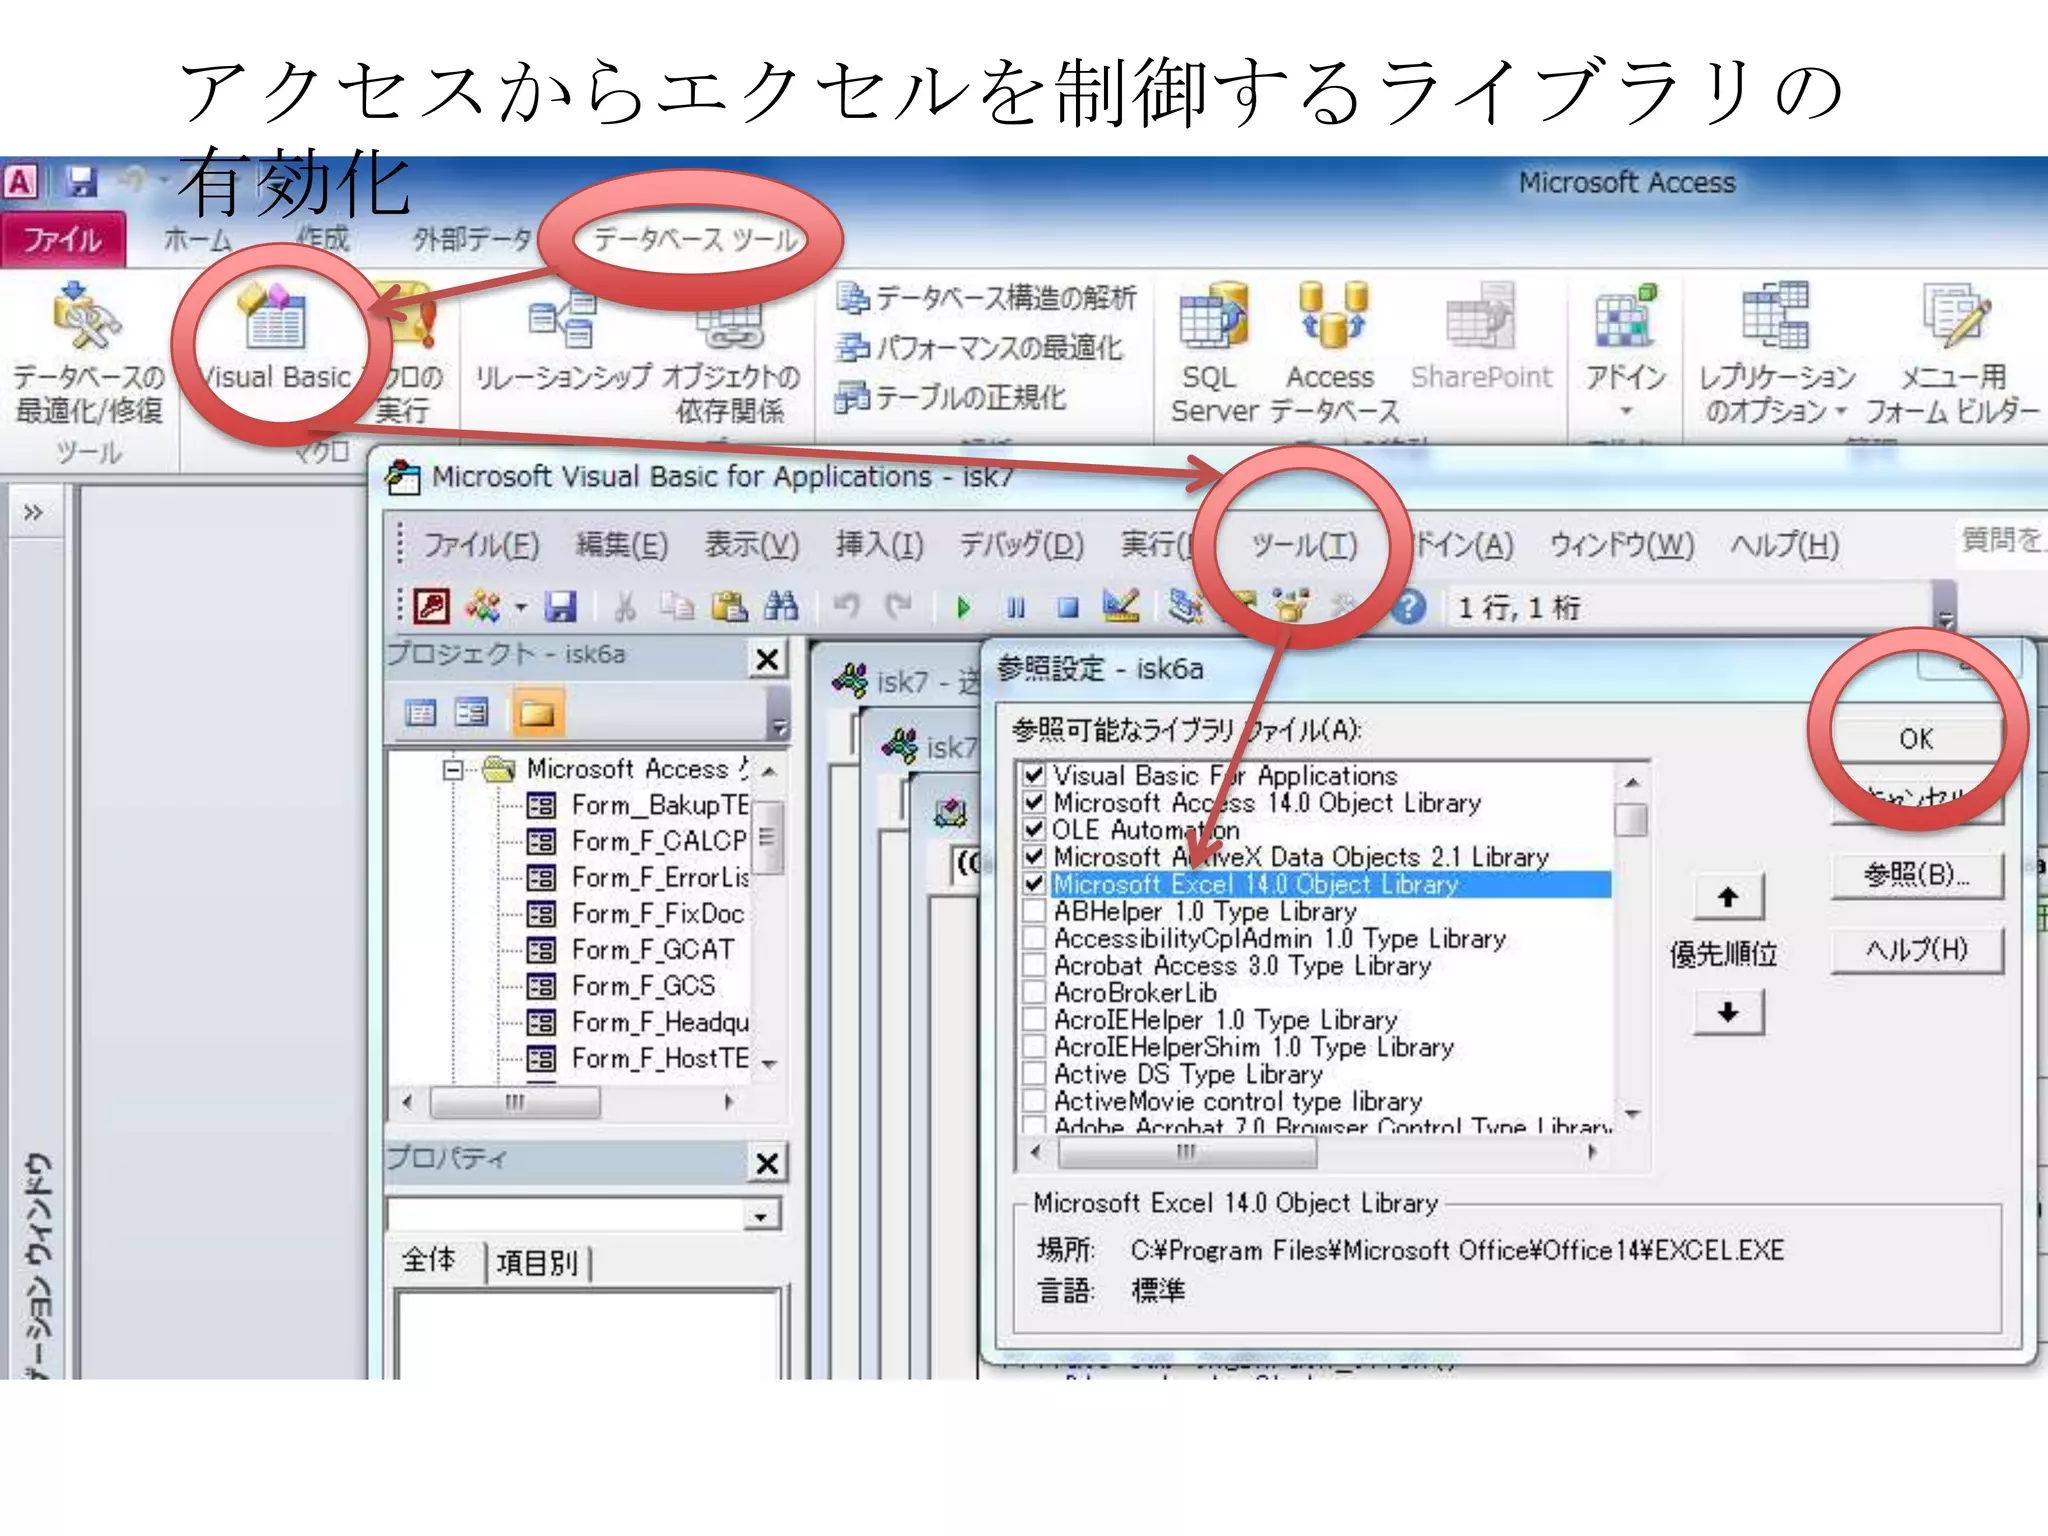This screenshot has height=1536, width=2048.
Task: Click the Find binoculars icon in VBA toolbar
Action: (x=781, y=606)
